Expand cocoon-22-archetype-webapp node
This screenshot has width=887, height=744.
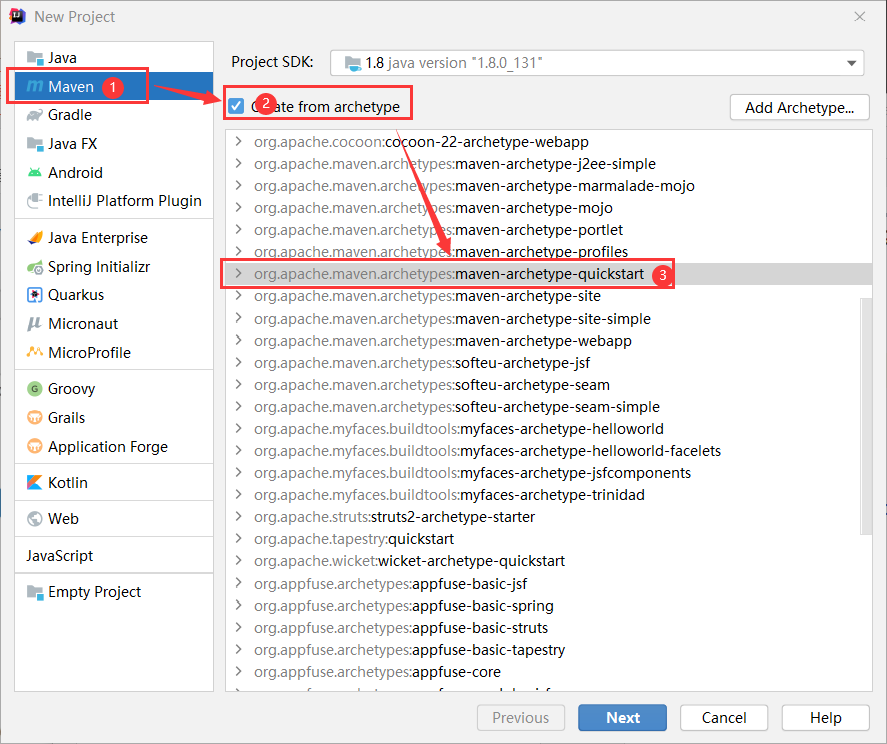pos(239,141)
